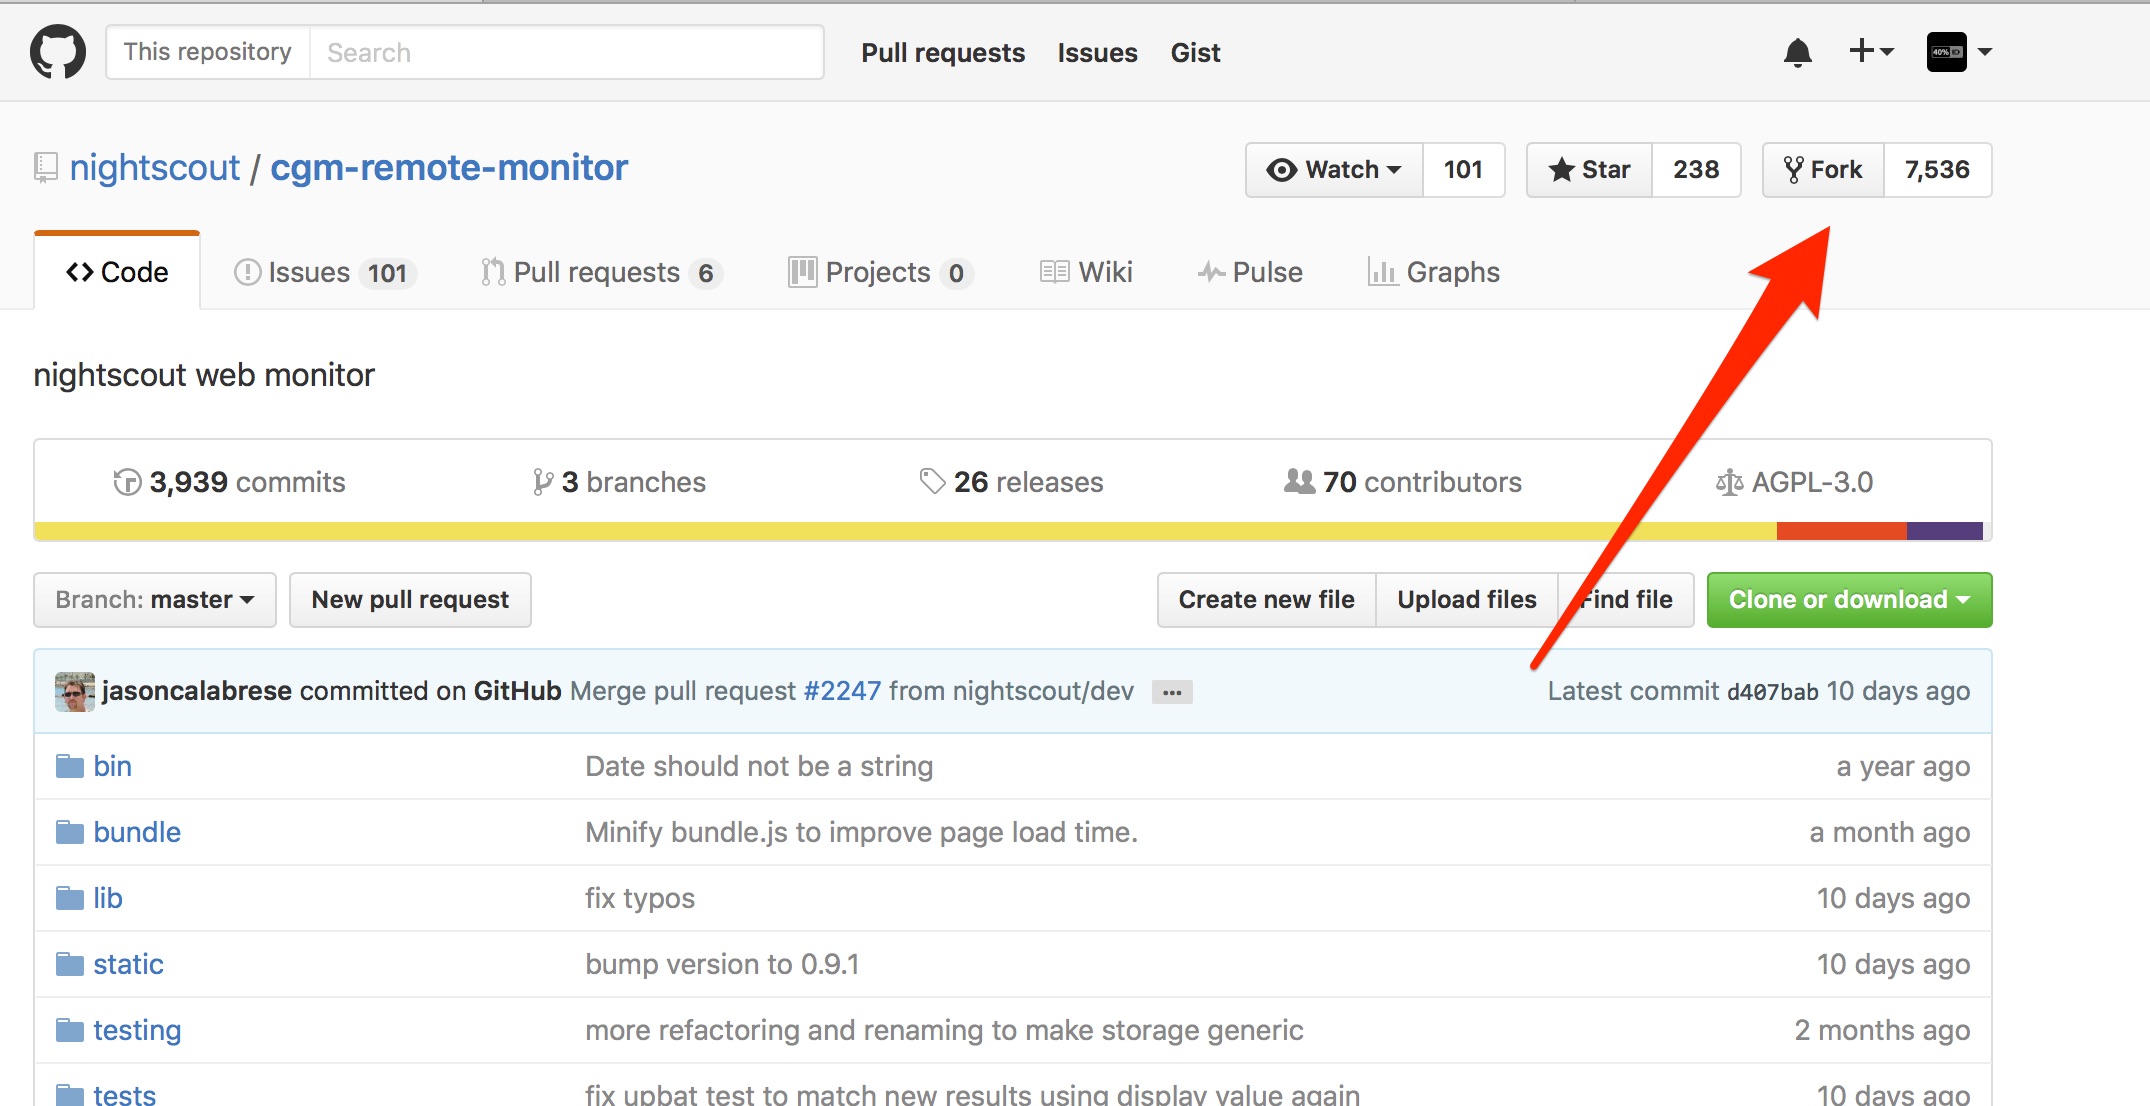Open 'bump version to 0.9.1' commit
Viewport: 2150px width, 1106px height.
(x=722, y=964)
